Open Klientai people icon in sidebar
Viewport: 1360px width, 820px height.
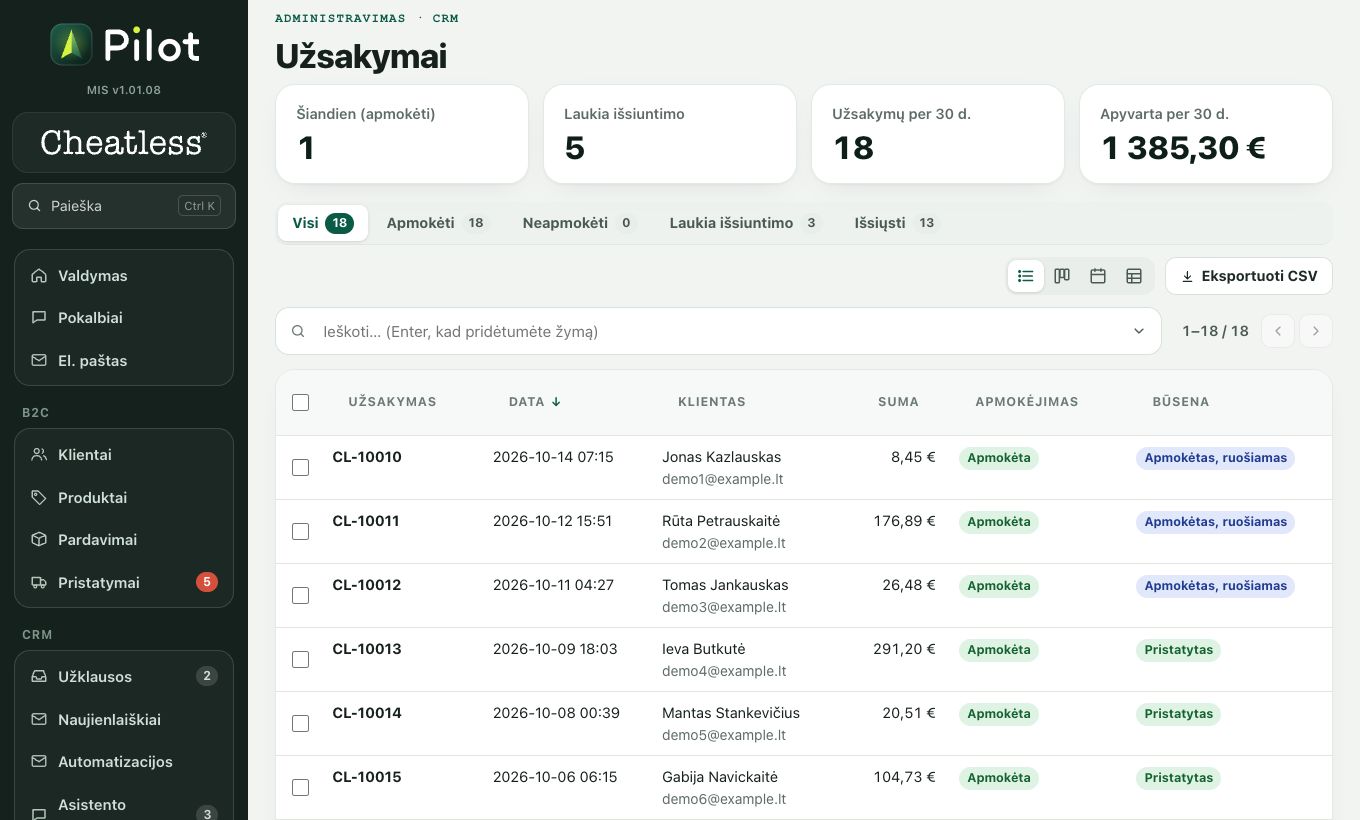tap(39, 454)
